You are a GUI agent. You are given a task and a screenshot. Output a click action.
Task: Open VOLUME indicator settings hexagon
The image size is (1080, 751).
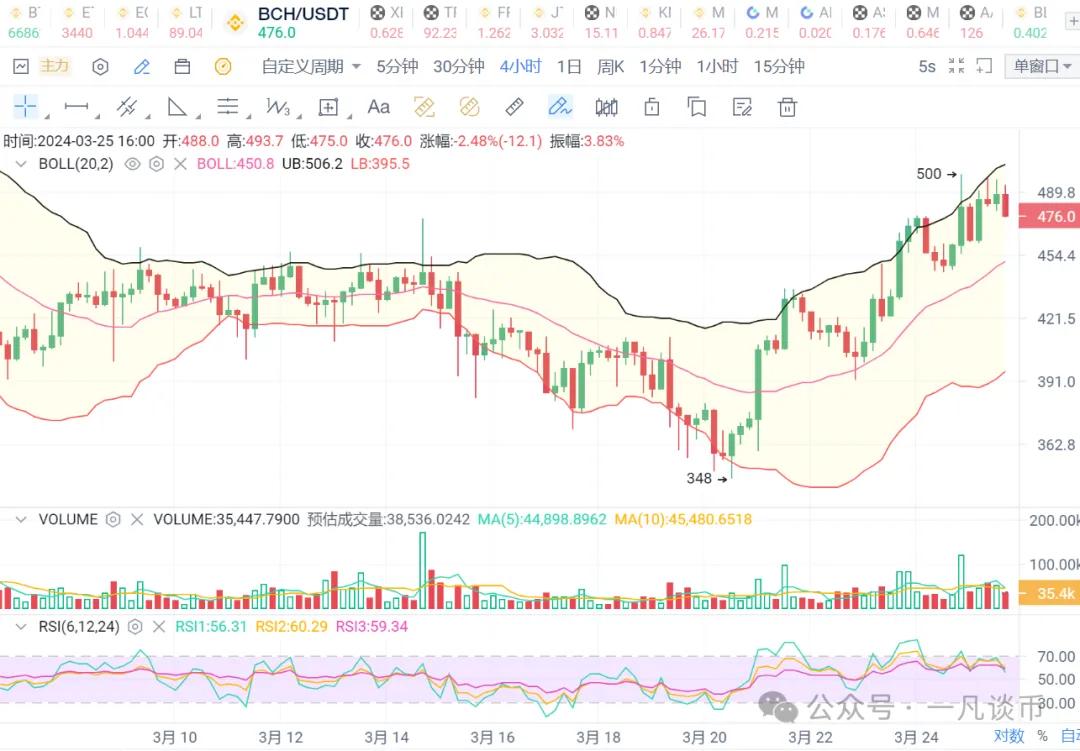click(113, 519)
